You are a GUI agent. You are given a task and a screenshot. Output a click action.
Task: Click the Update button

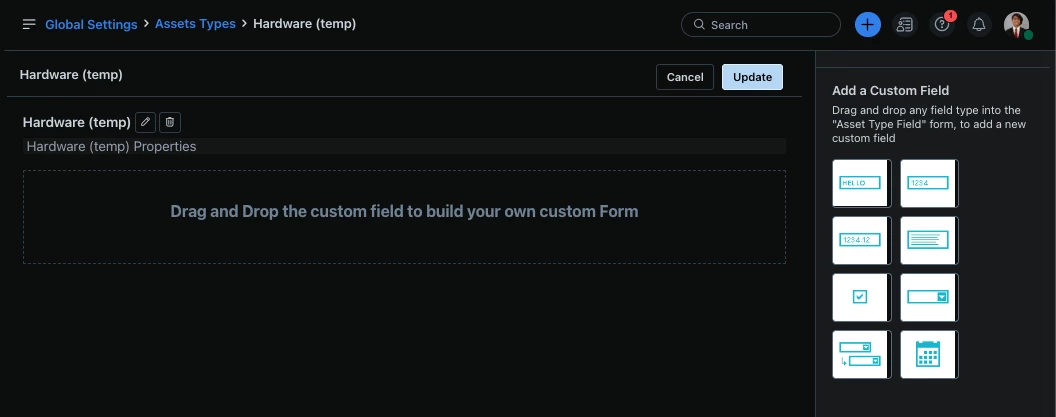click(752, 77)
